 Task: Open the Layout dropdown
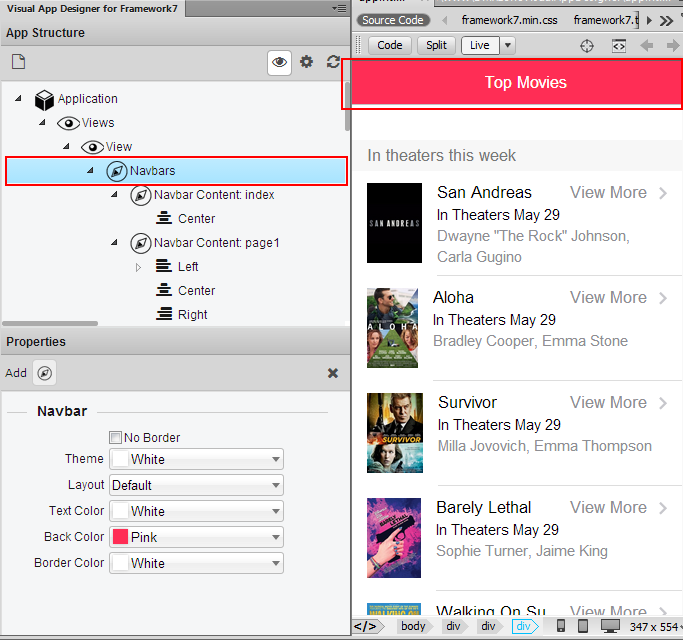[196, 485]
